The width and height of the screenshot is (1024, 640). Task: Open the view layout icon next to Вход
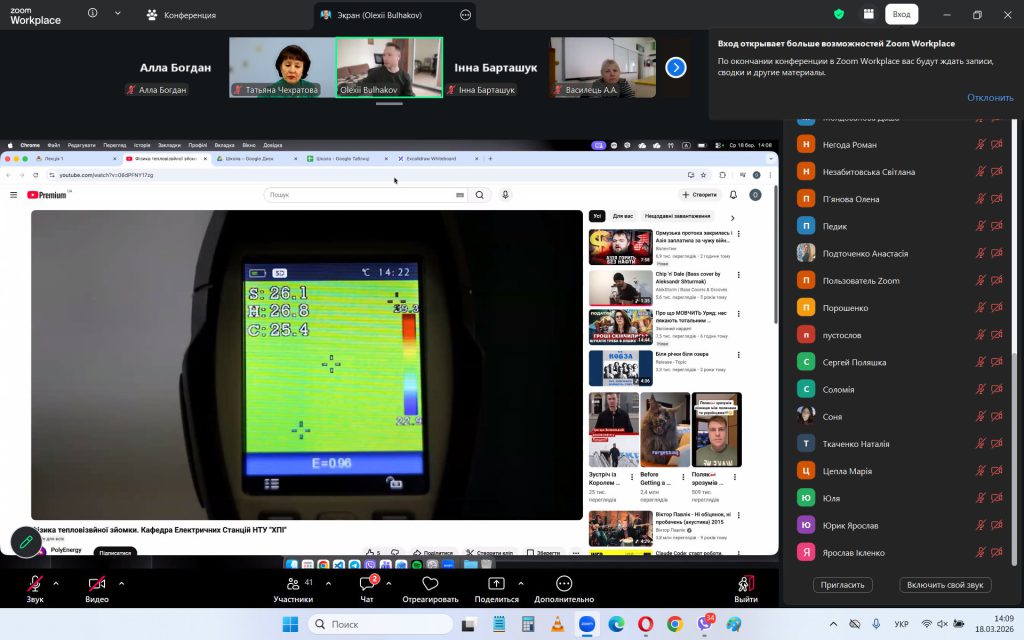pyautogui.click(x=869, y=14)
